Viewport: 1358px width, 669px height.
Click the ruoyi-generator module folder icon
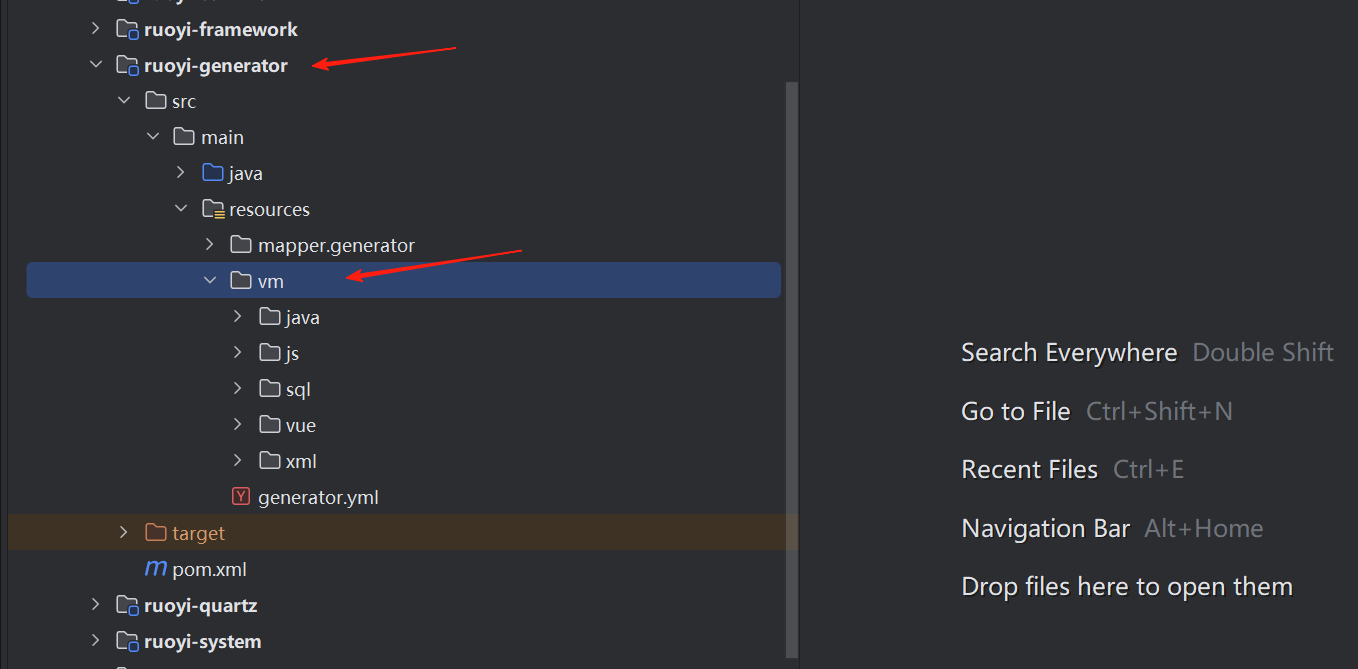(x=127, y=66)
